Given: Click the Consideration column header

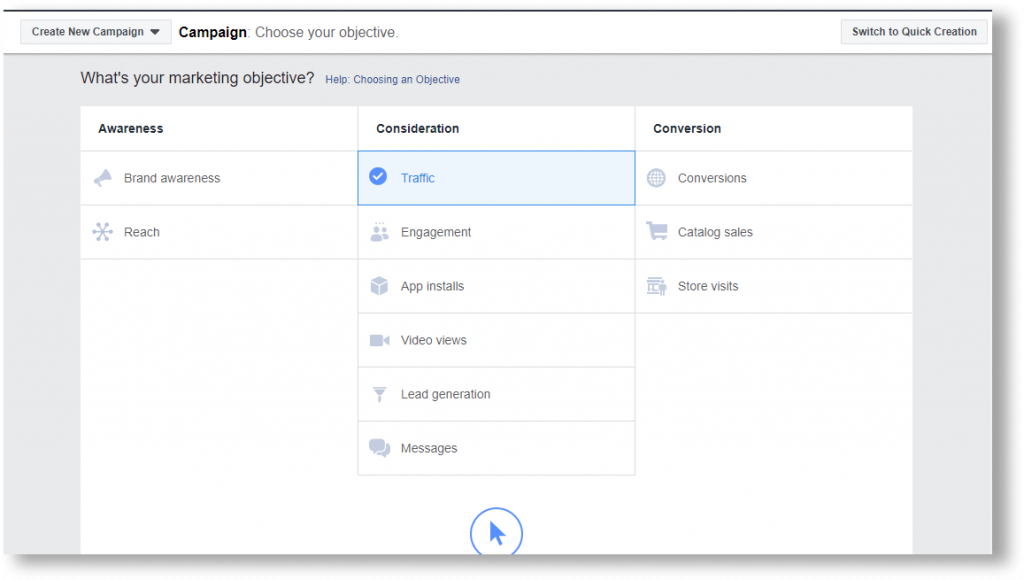Looking at the screenshot, I should pos(417,129).
